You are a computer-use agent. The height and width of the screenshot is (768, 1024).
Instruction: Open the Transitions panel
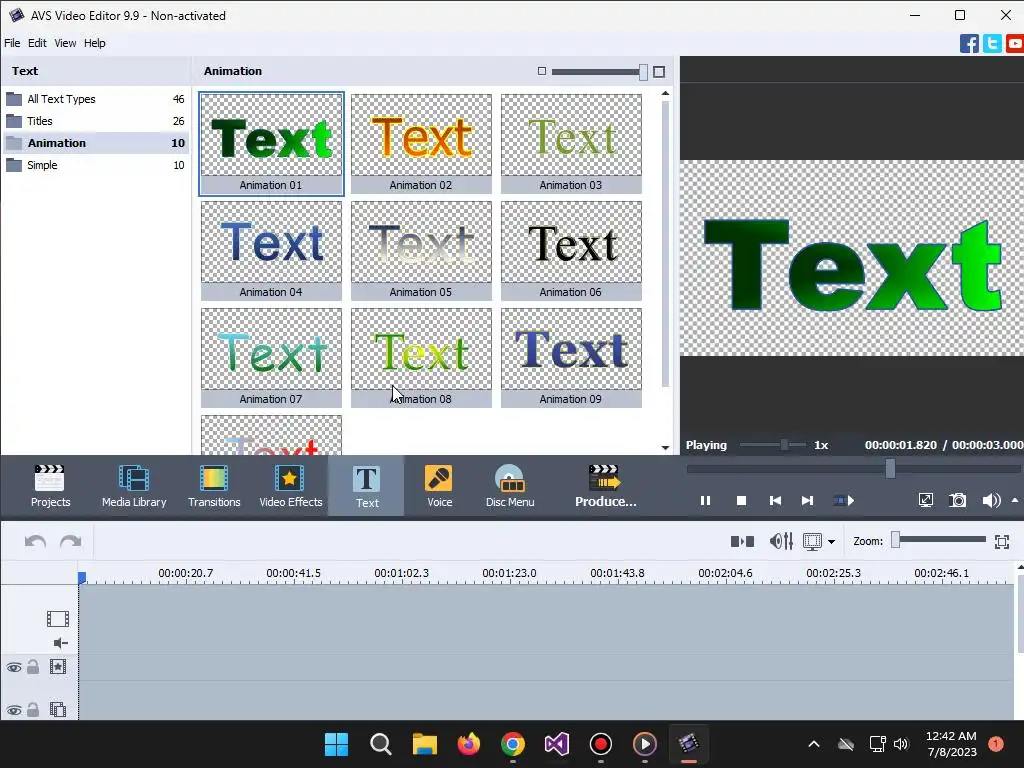pos(214,486)
